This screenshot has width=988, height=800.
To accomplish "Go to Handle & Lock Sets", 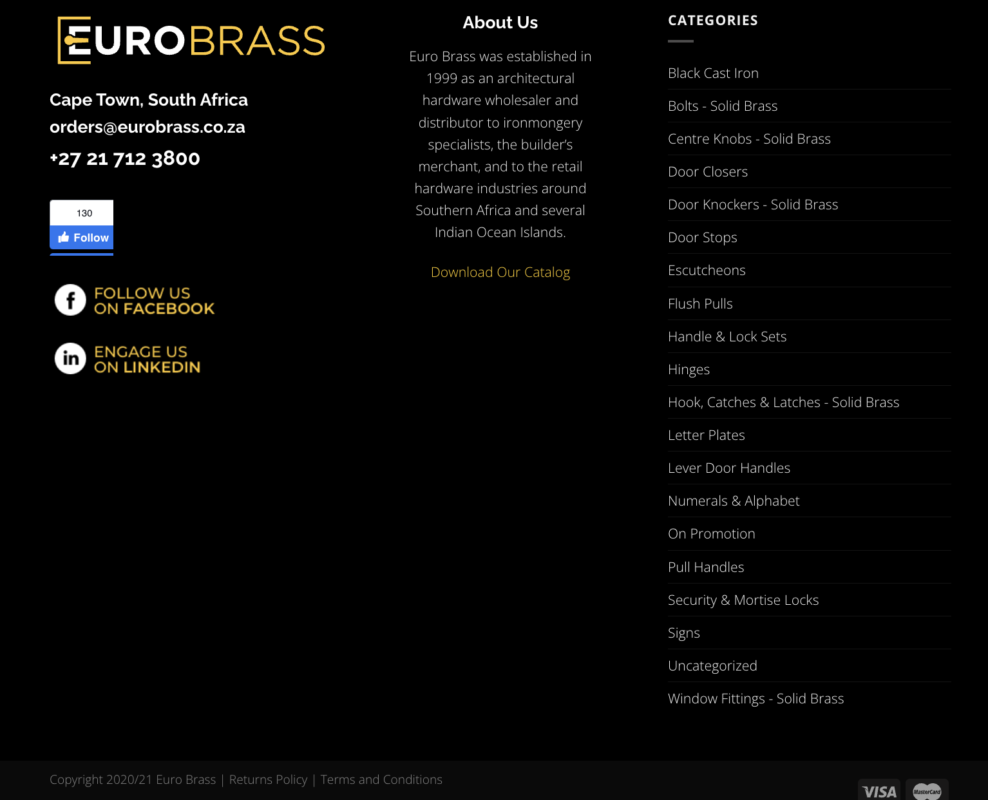I will pos(727,337).
